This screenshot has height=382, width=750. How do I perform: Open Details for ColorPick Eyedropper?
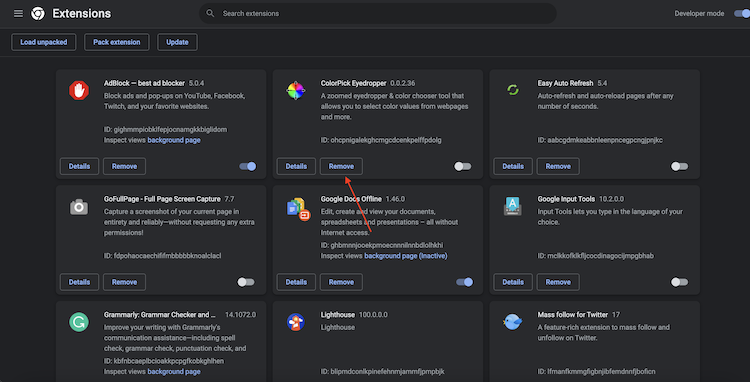296,166
